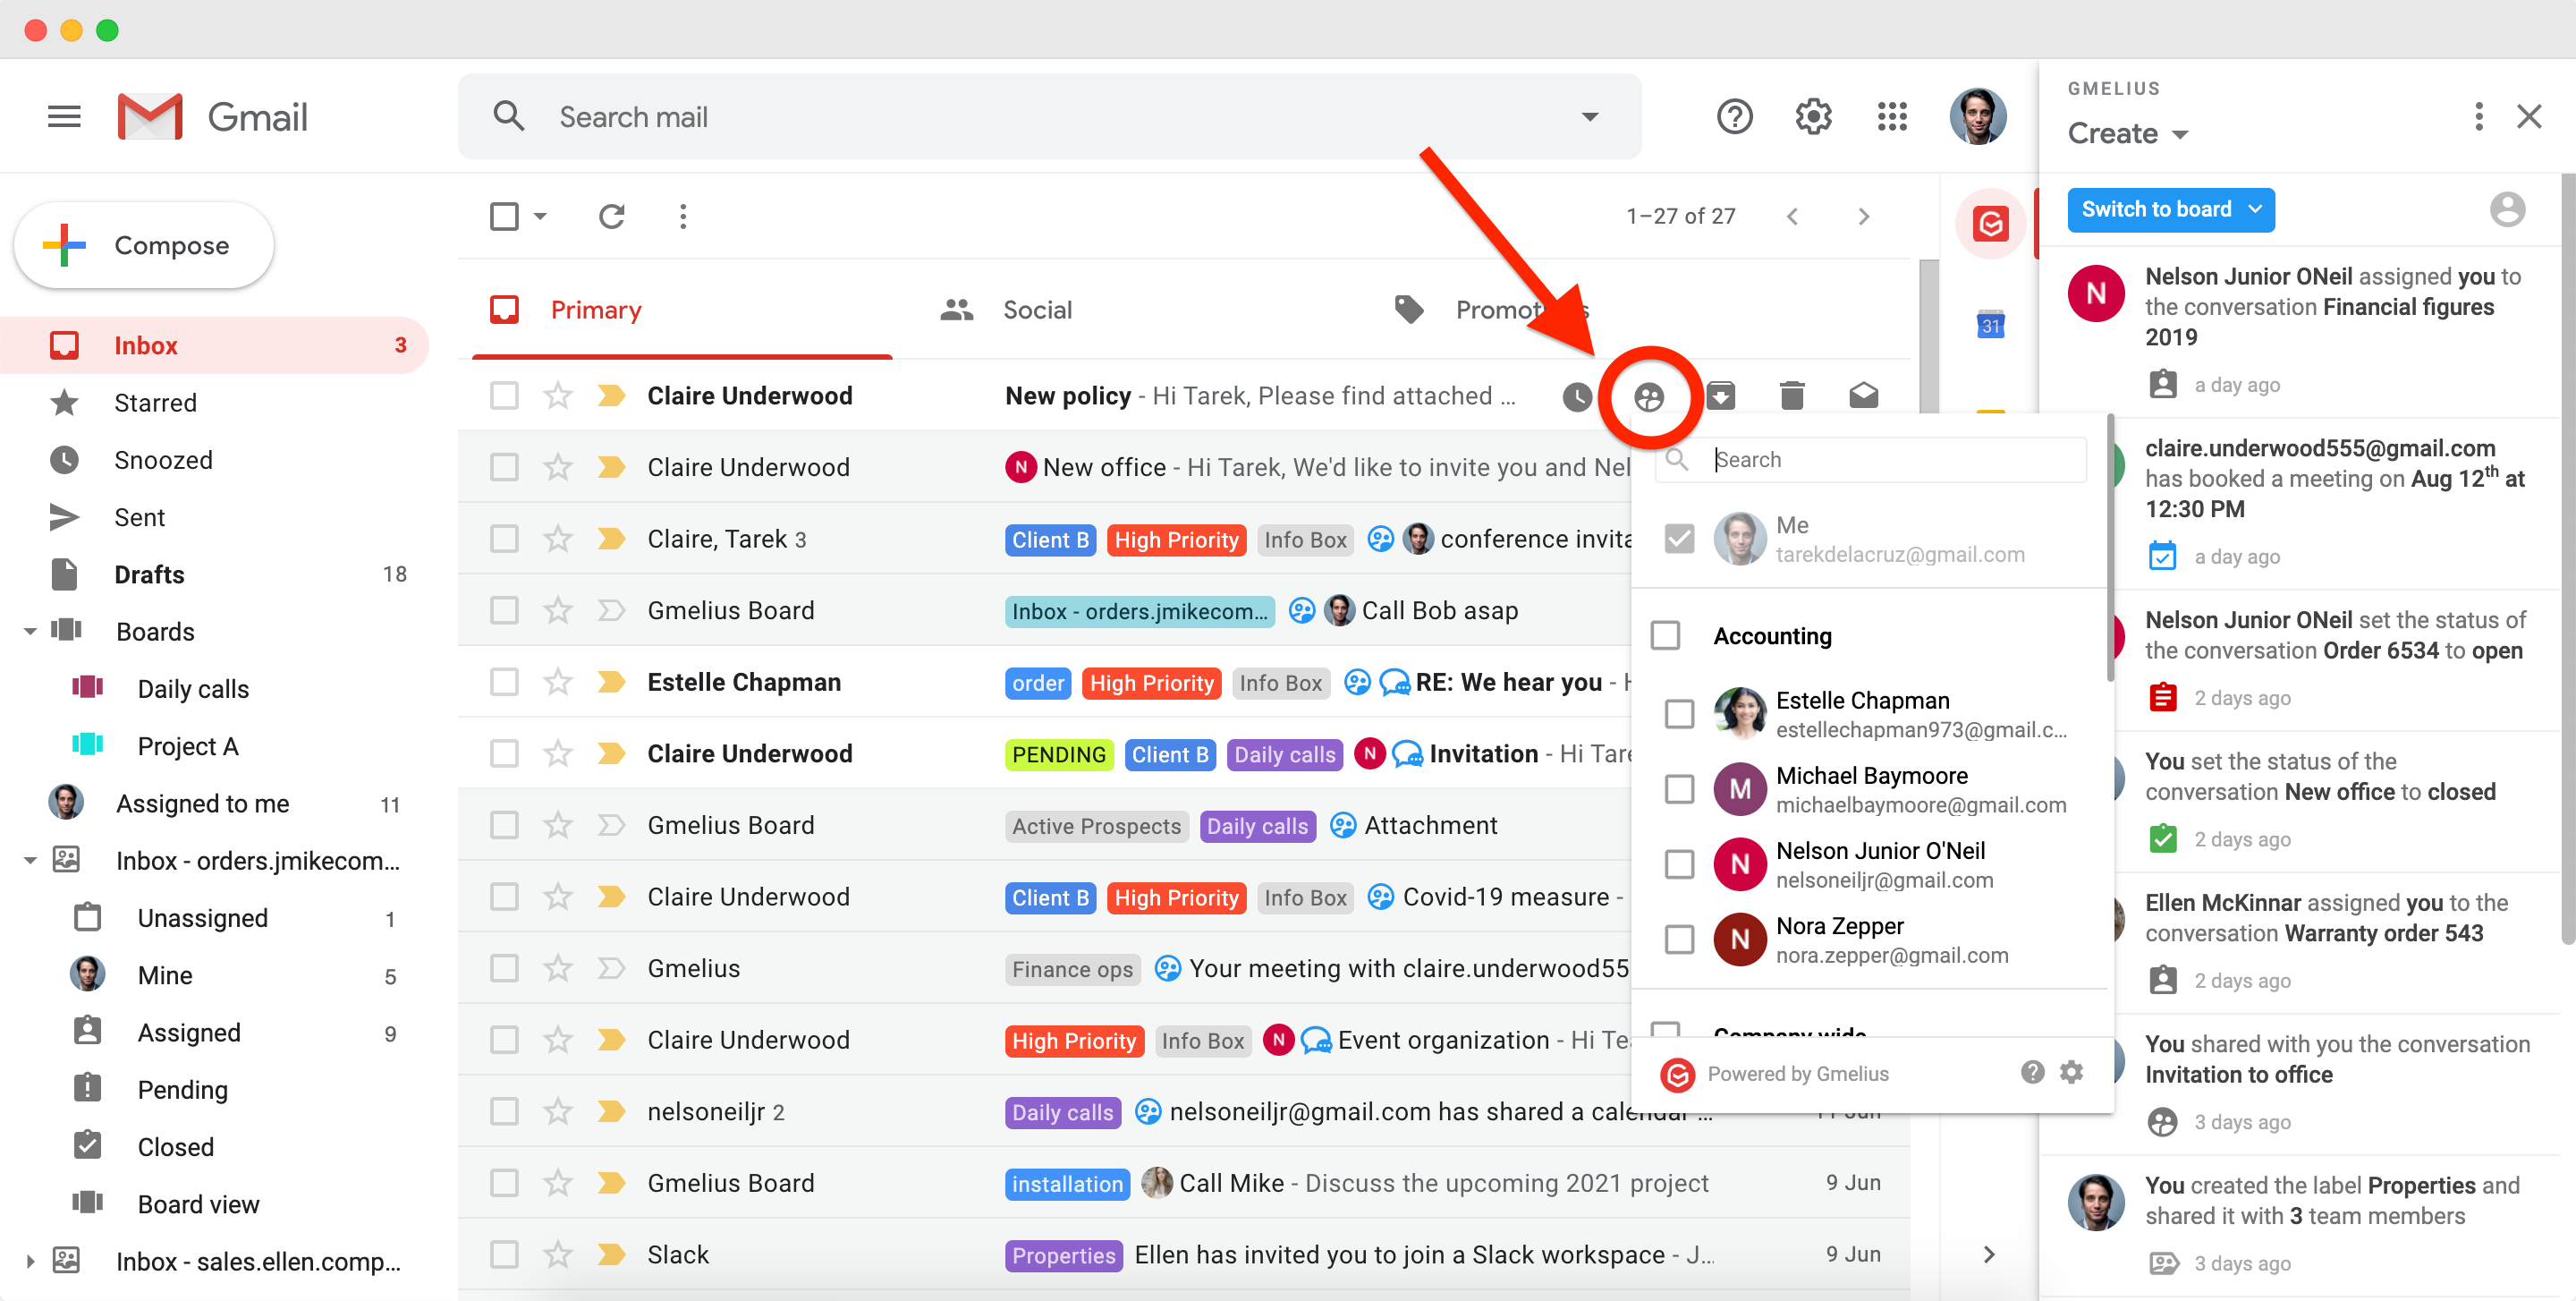Click the Compose button

(x=144, y=246)
